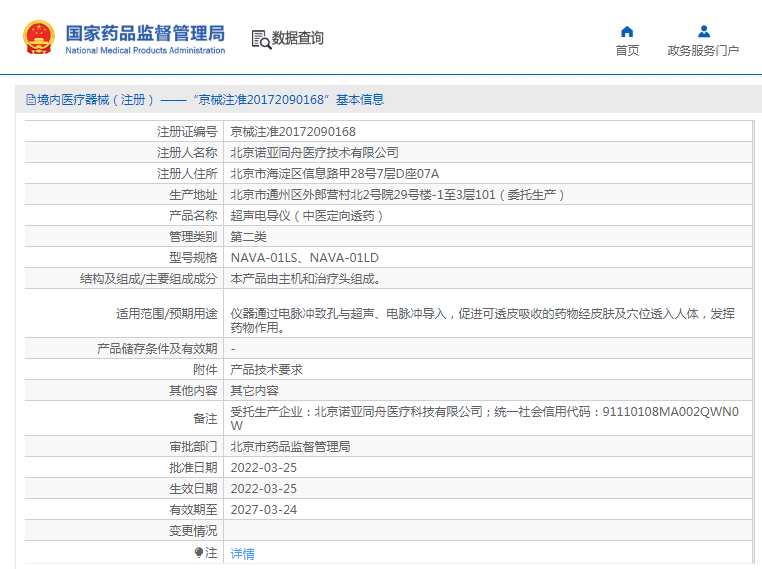Click 型号规格 row label
Screen dimensions: 762x569
click(193, 258)
